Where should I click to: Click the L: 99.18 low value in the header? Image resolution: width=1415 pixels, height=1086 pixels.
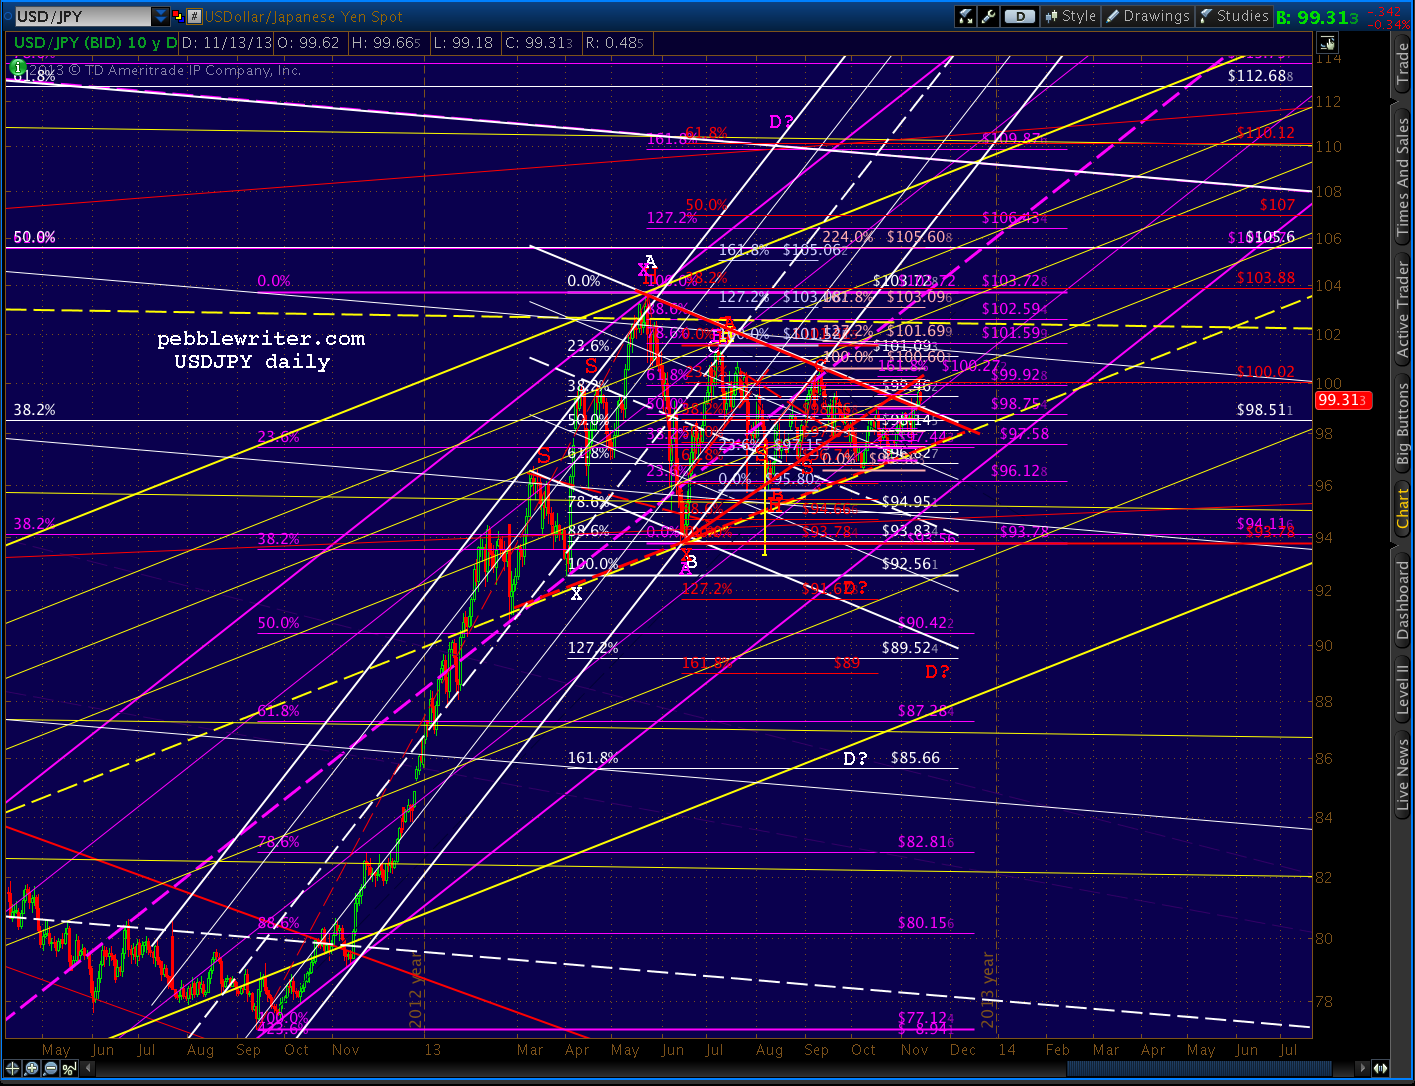463,43
